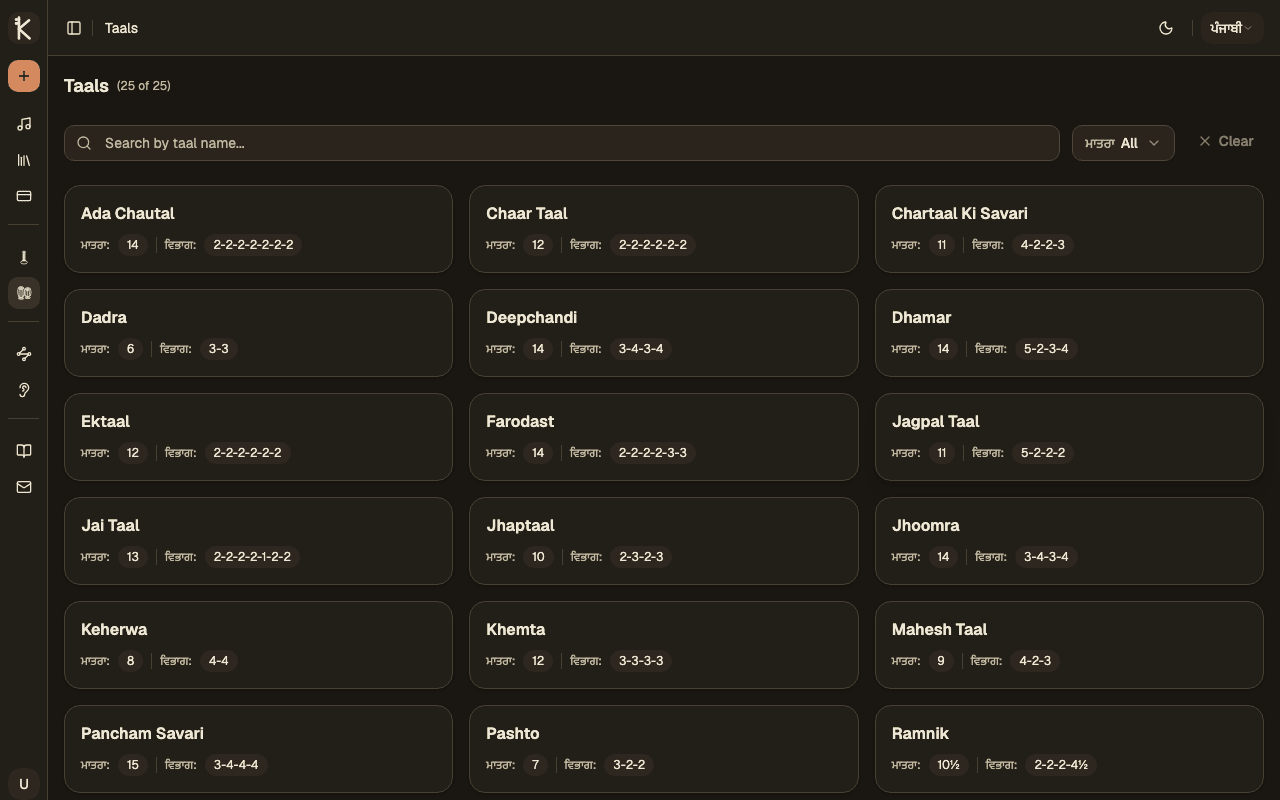1280x800 pixels.
Task: Click the 2-2-2-4½ division badge
Action: (x=1061, y=765)
